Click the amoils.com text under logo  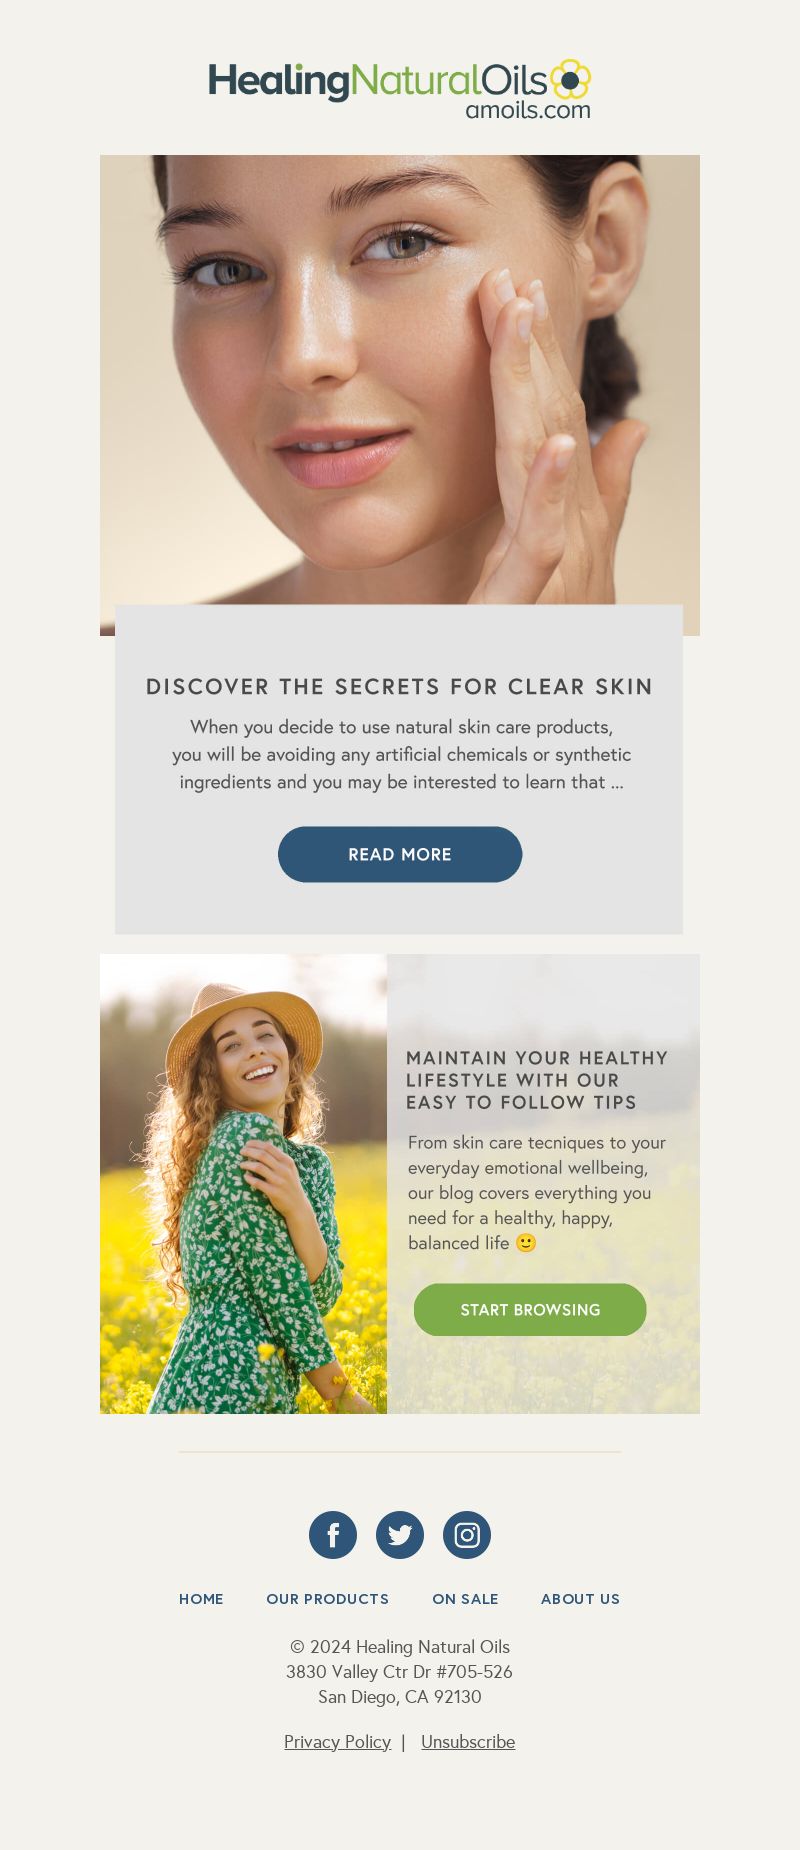tap(528, 110)
